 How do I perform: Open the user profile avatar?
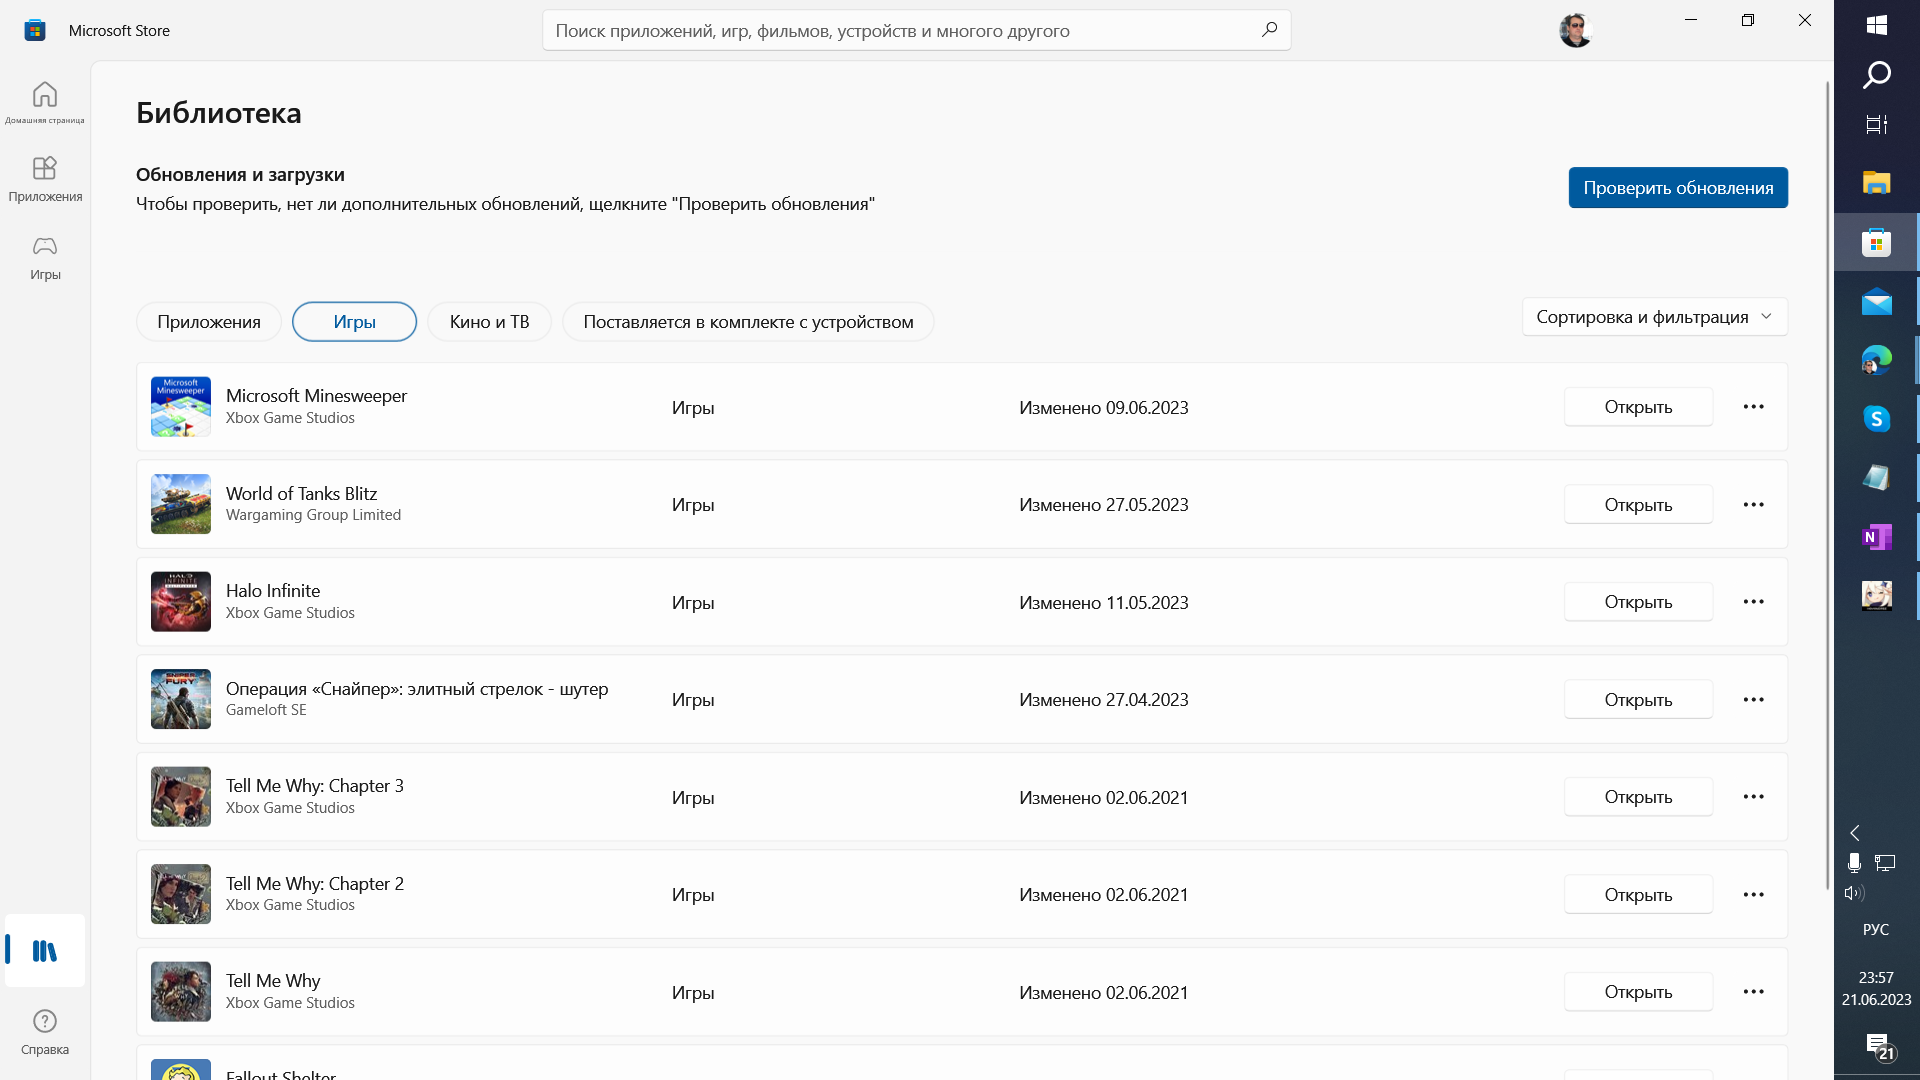pos(1575,30)
